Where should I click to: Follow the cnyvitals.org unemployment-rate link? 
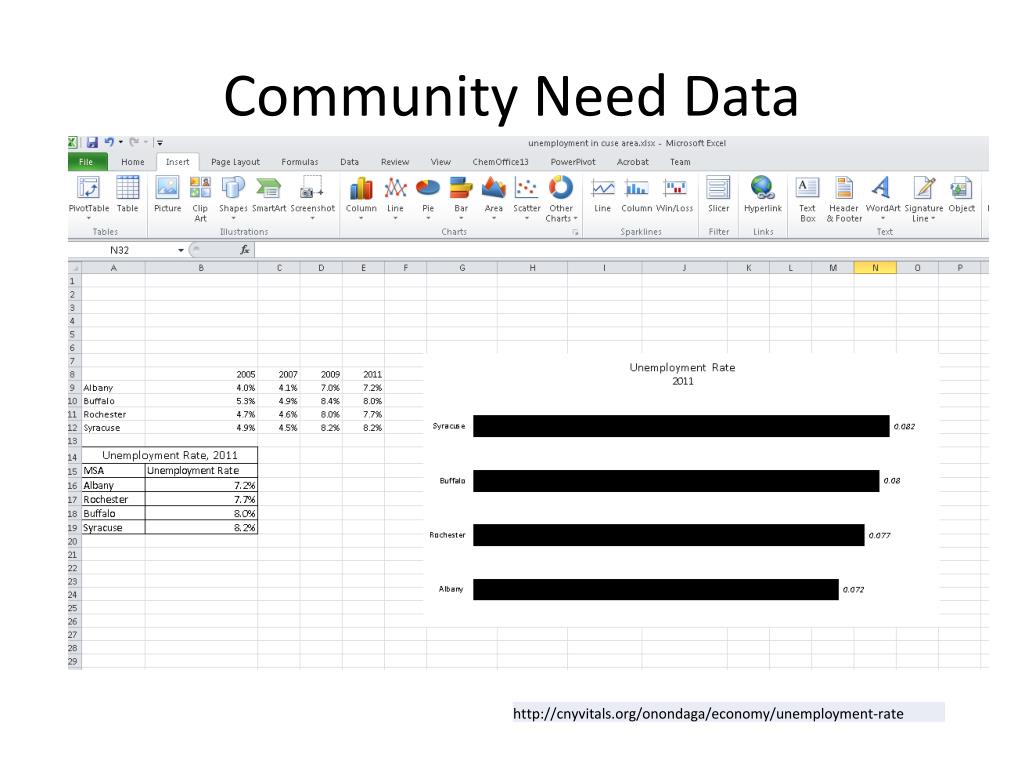tap(708, 713)
